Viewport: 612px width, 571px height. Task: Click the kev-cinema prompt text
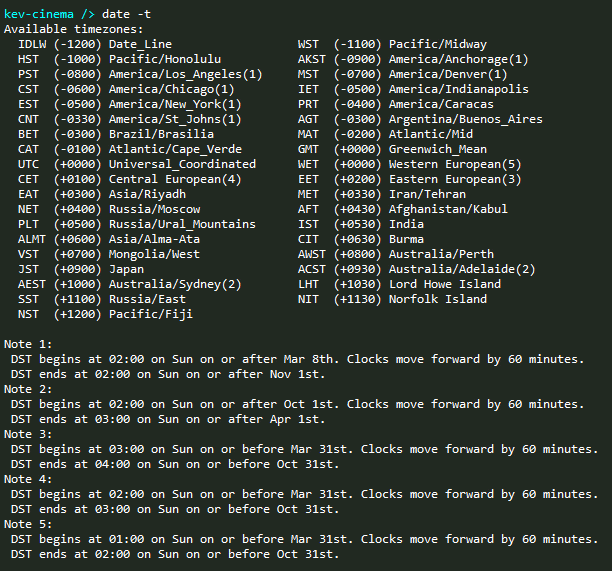tap(39, 14)
